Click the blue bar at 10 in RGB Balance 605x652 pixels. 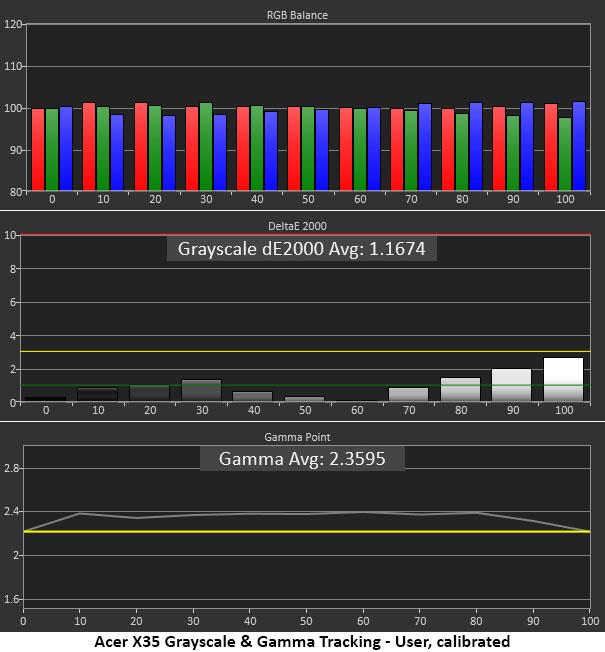pos(117,153)
